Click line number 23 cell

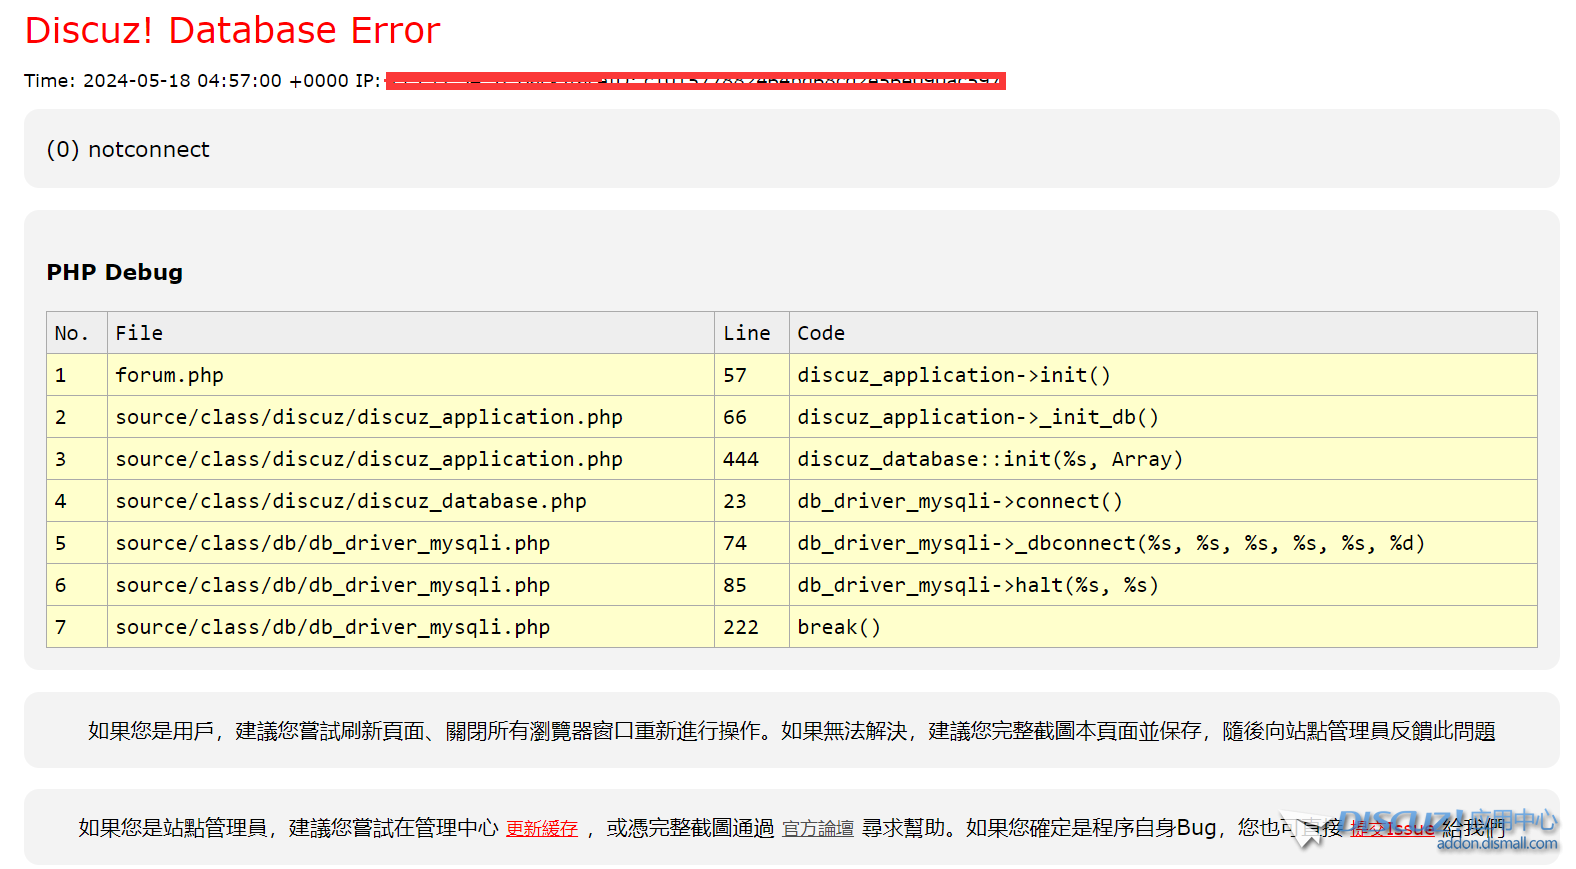coord(752,501)
